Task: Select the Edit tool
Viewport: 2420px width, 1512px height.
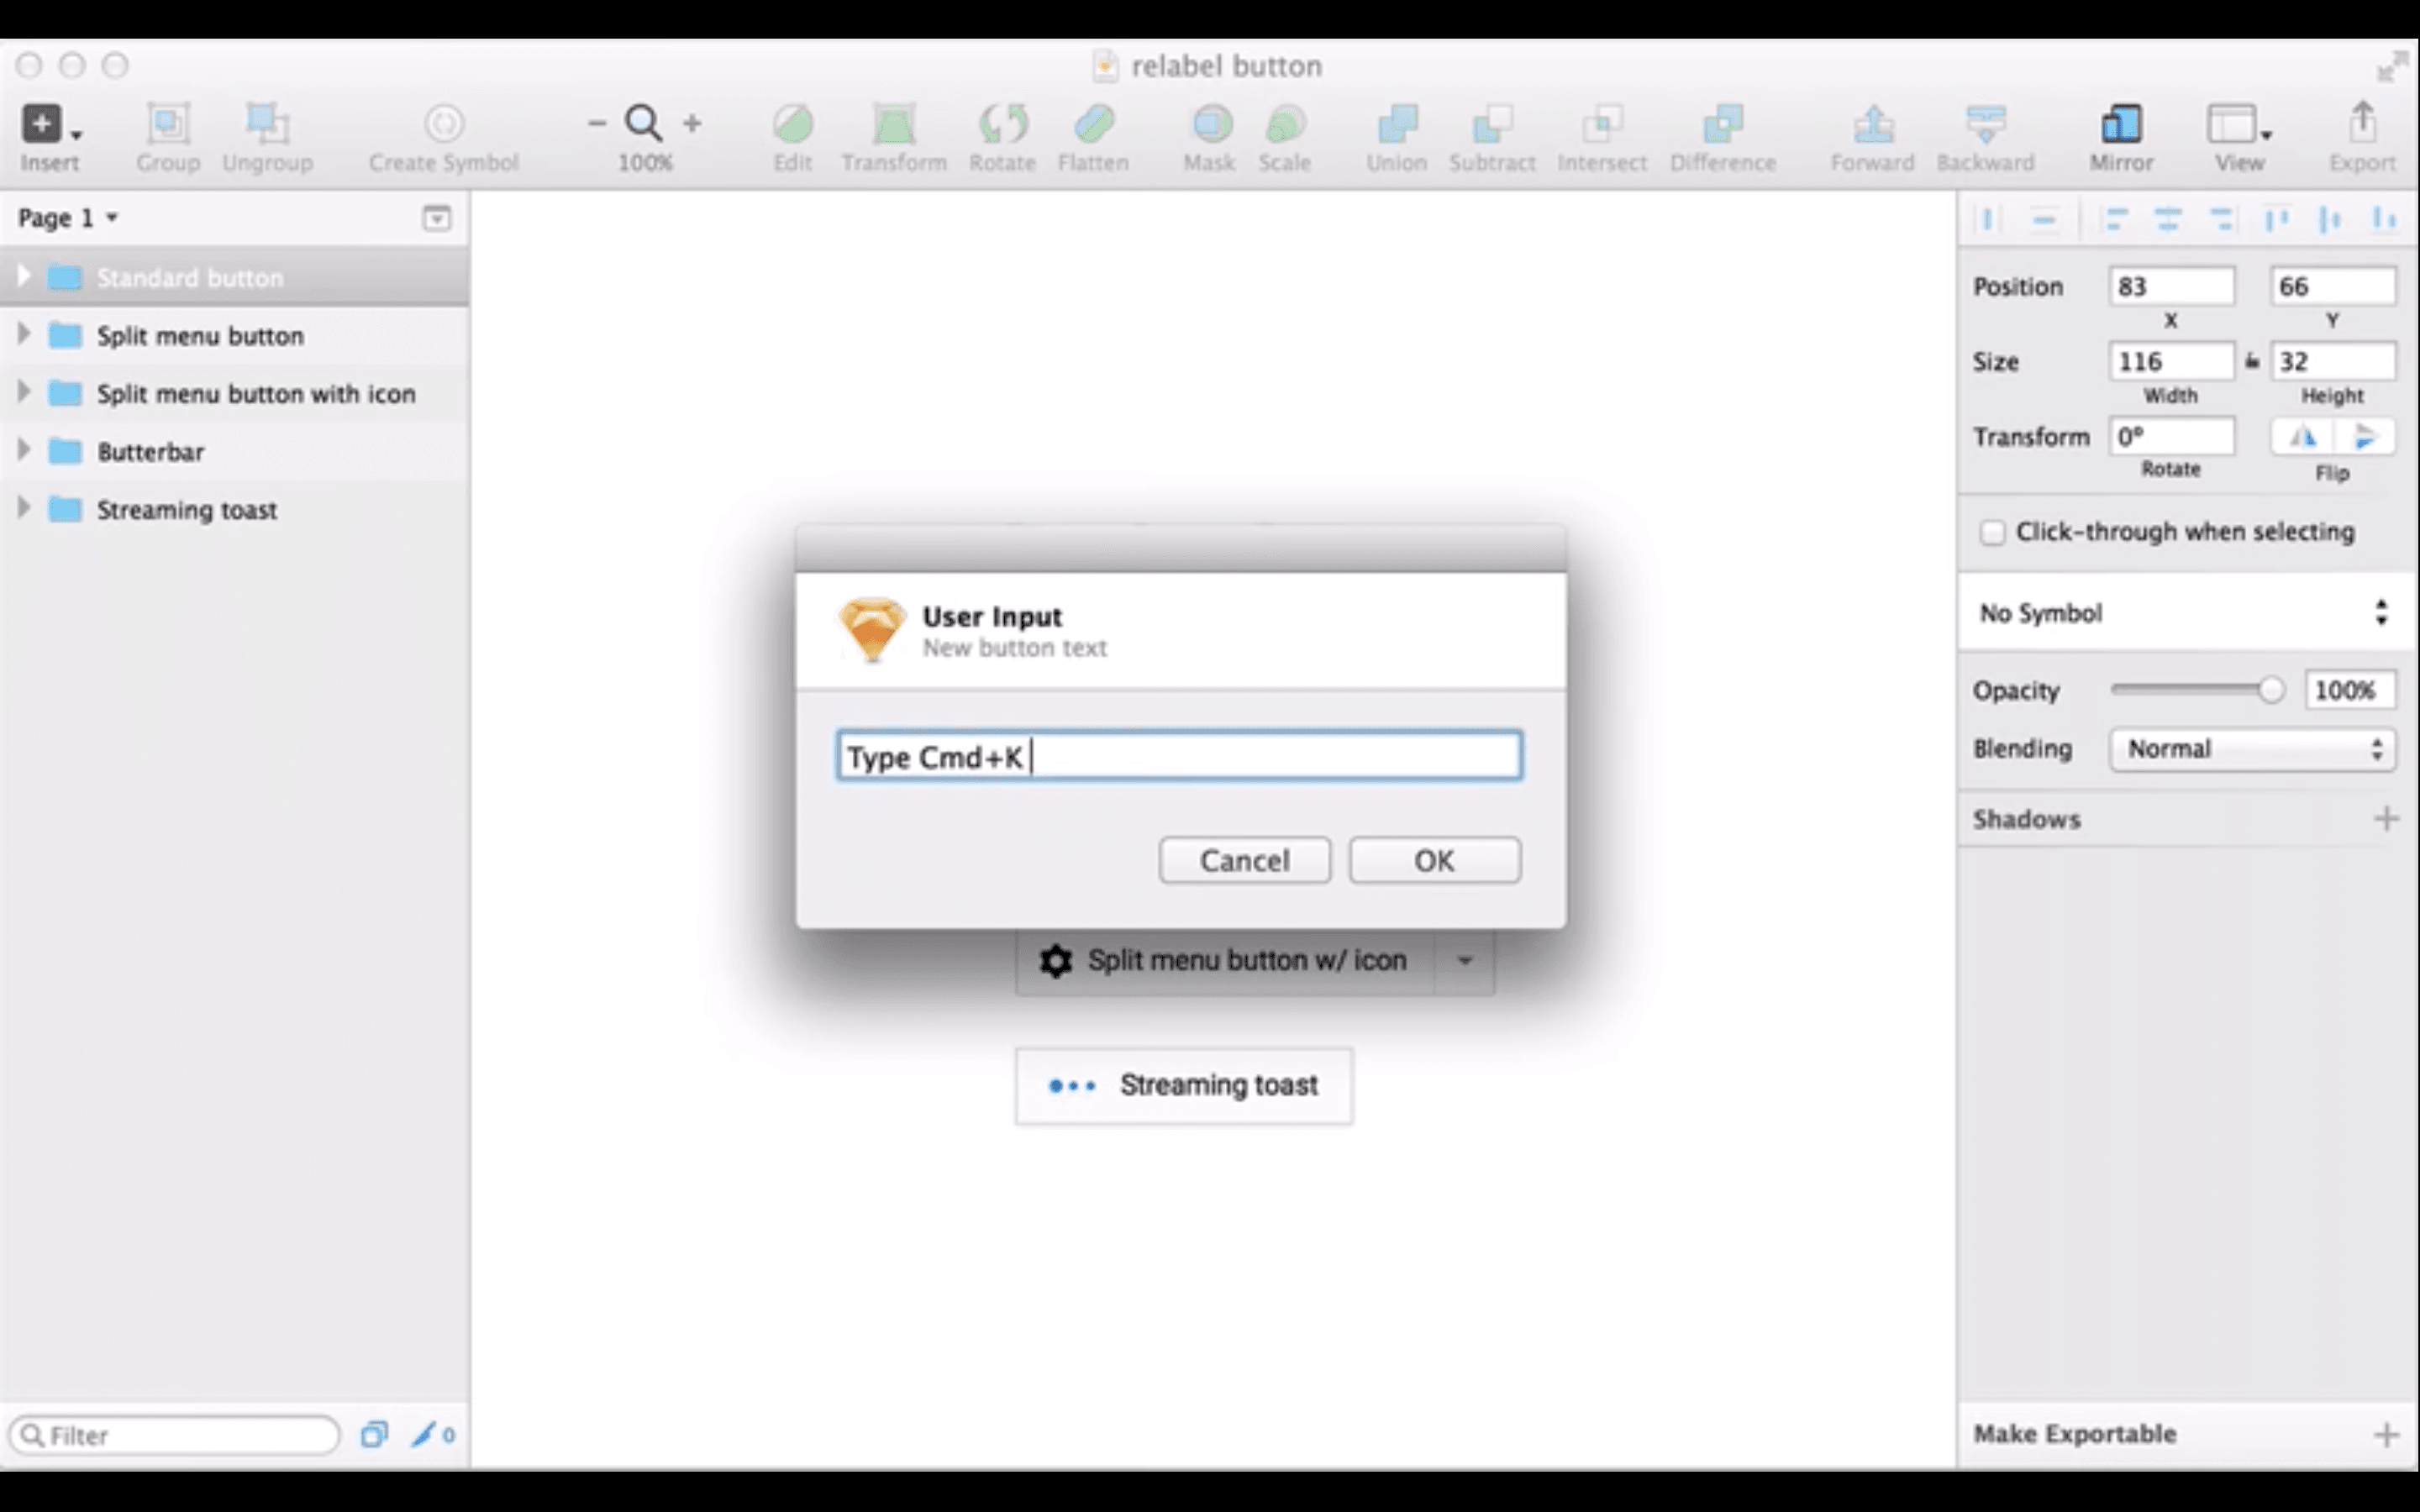Action: (793, 124)
